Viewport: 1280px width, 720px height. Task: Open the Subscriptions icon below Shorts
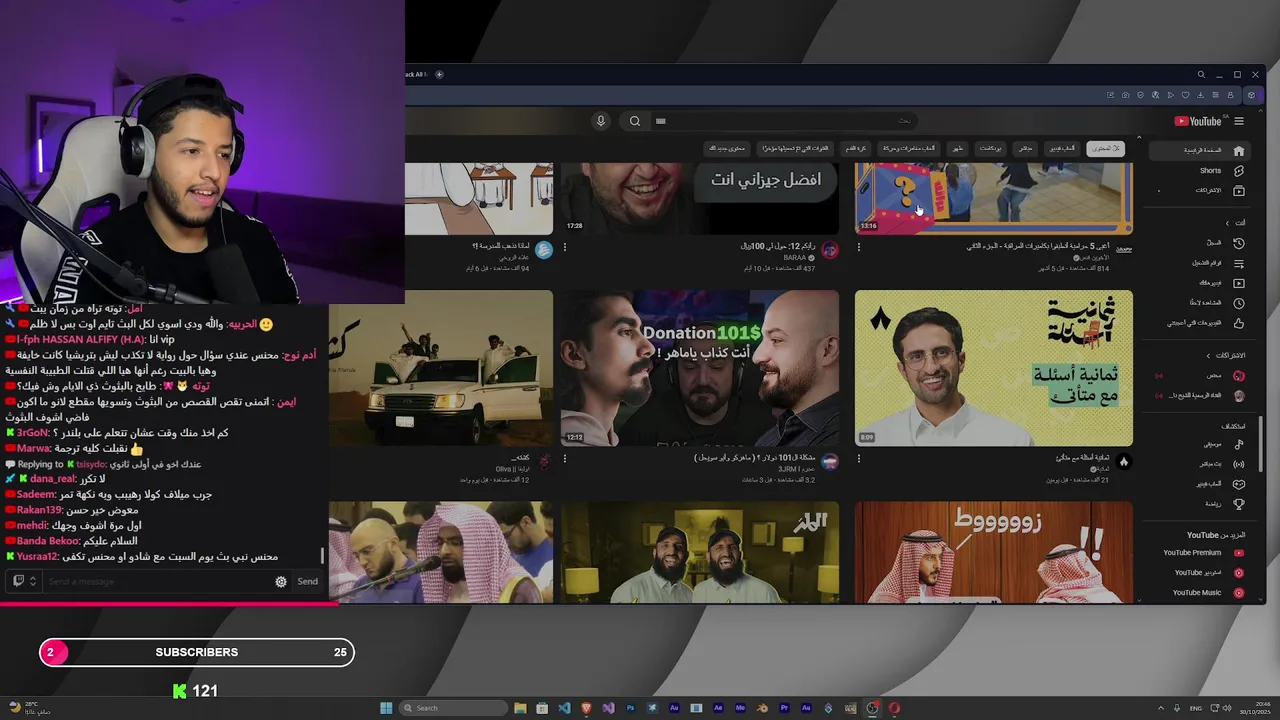tap(1239, 191)
